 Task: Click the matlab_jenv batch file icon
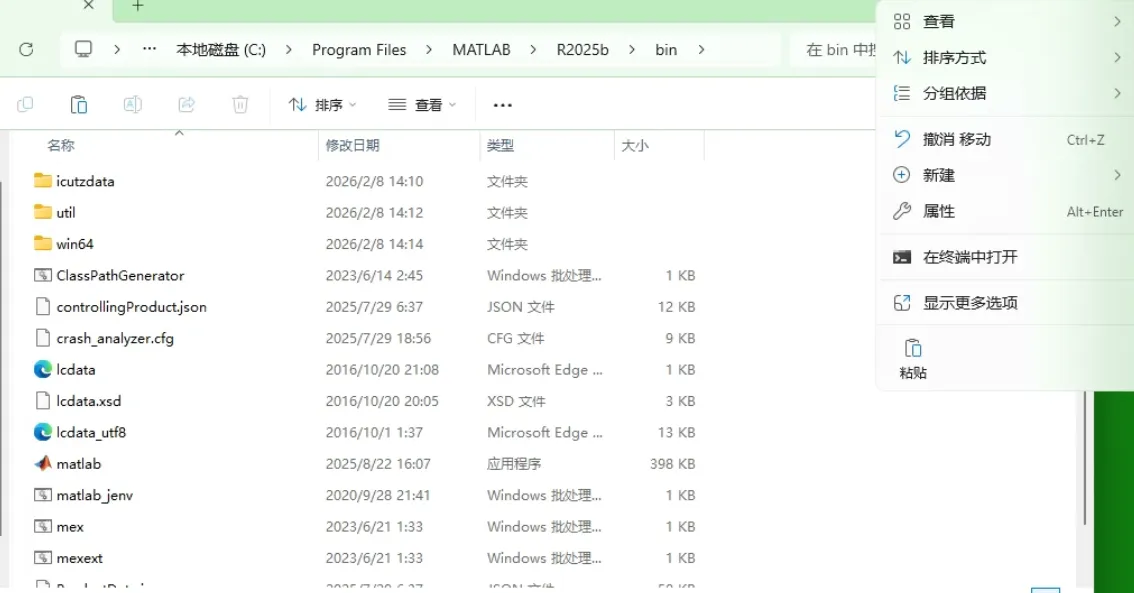43,495
